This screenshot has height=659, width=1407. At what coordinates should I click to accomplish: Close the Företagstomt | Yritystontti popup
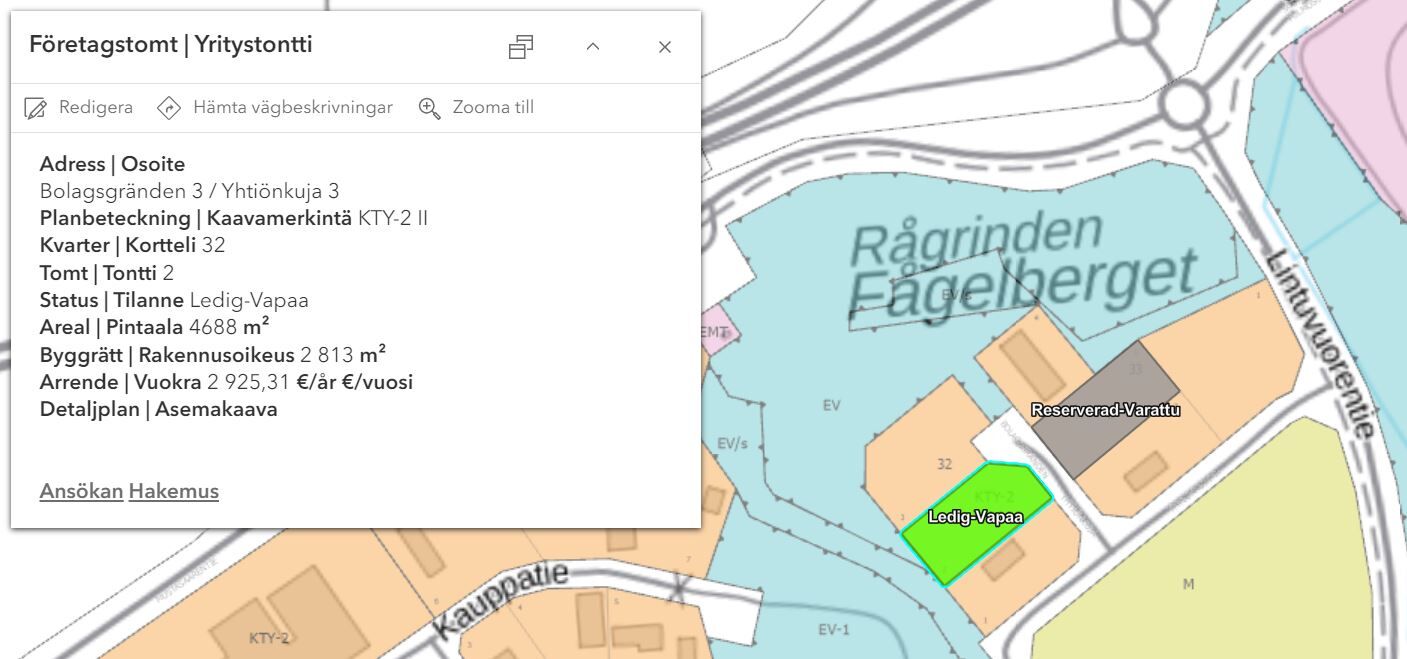tap(665, 47)
